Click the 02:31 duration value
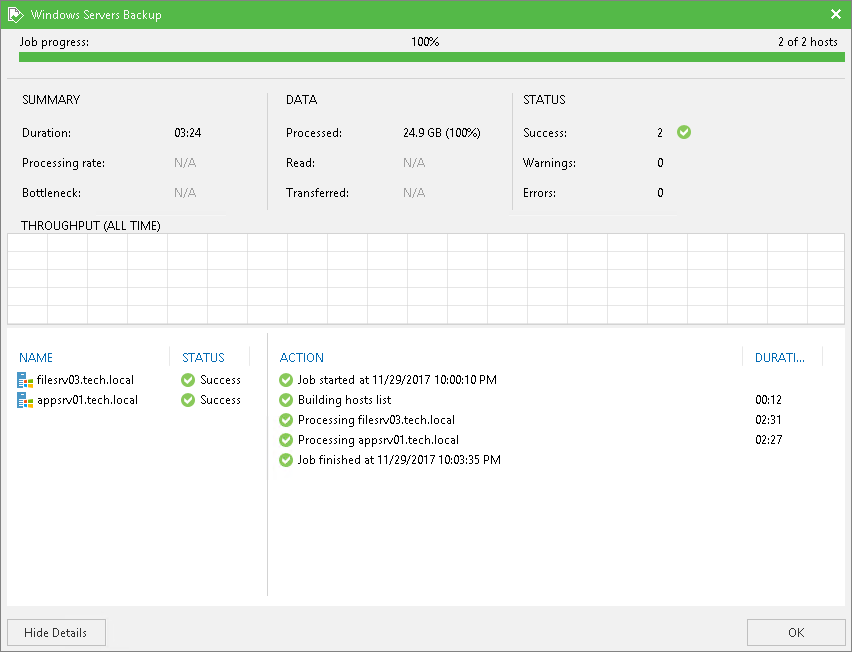Viewport: 852px width, 652px height. [768, 420]
